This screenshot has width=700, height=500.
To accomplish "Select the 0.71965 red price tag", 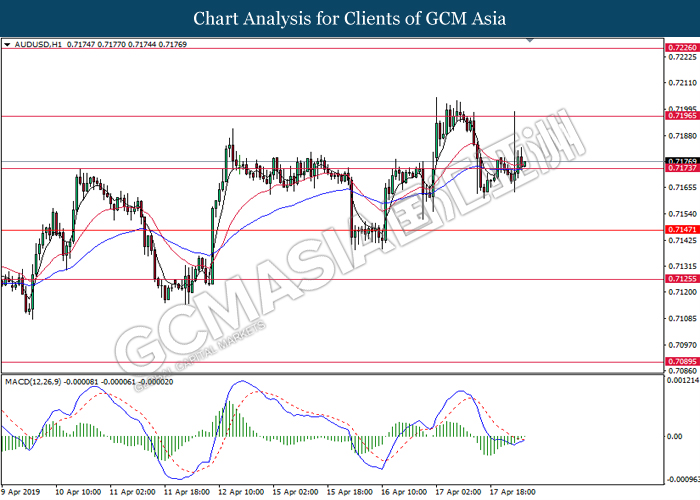I will coord(680,116).
